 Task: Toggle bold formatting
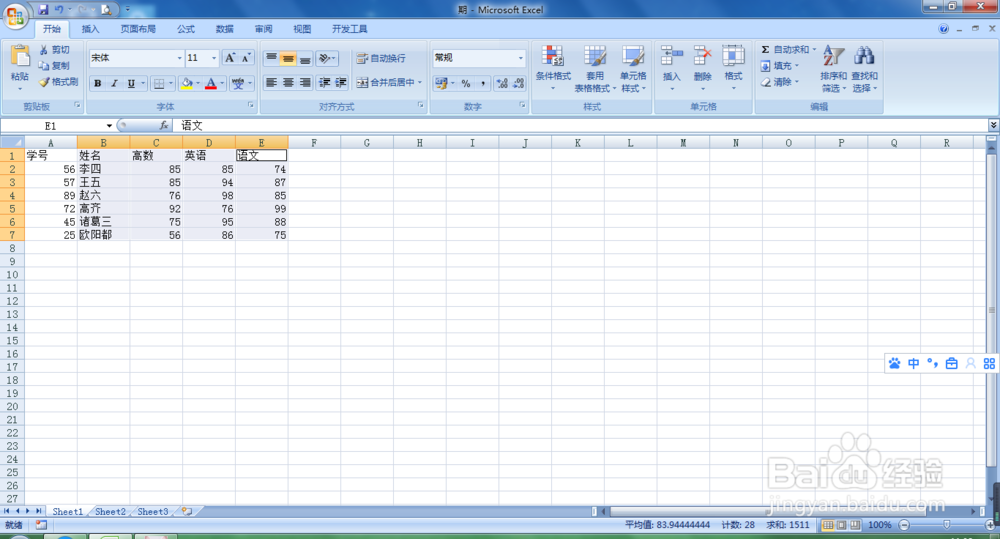(98, 83)
